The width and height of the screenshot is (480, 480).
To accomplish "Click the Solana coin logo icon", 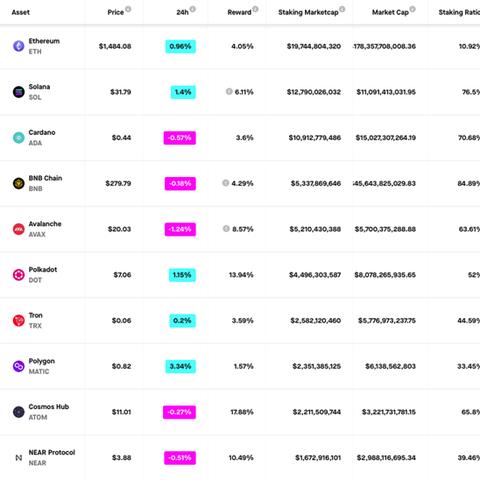I will pos(19,92).
